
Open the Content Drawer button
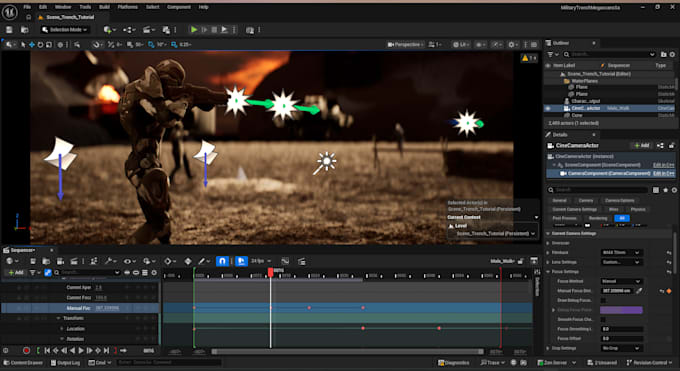pos(23,363)
